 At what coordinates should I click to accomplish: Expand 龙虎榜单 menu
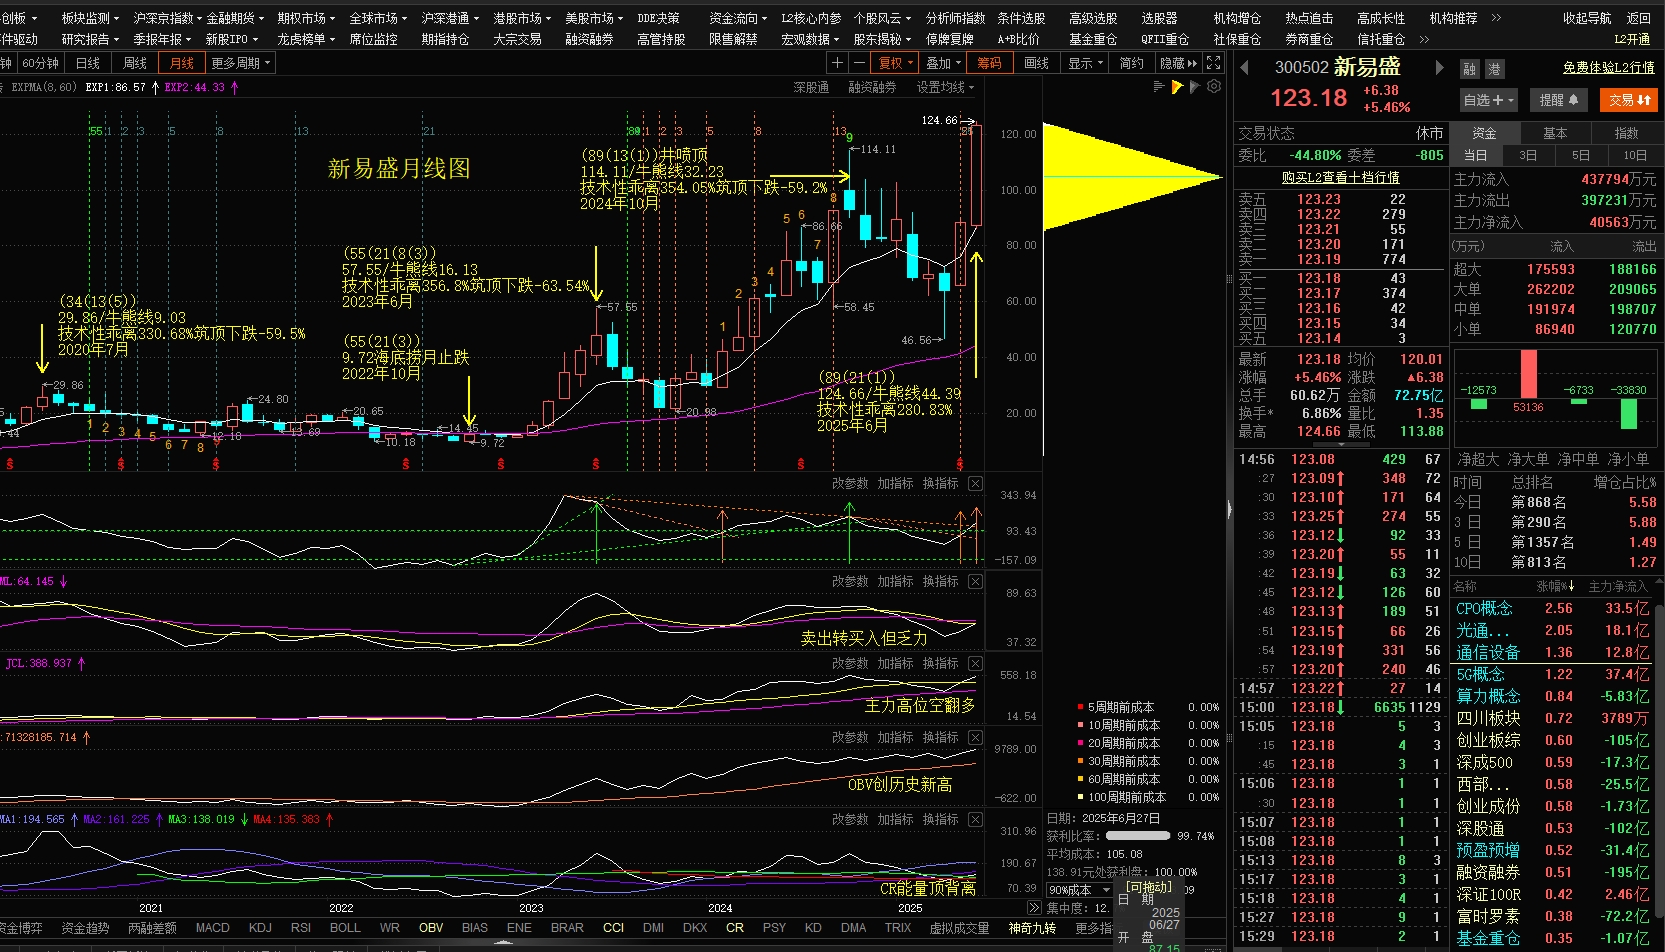(306, 39)
